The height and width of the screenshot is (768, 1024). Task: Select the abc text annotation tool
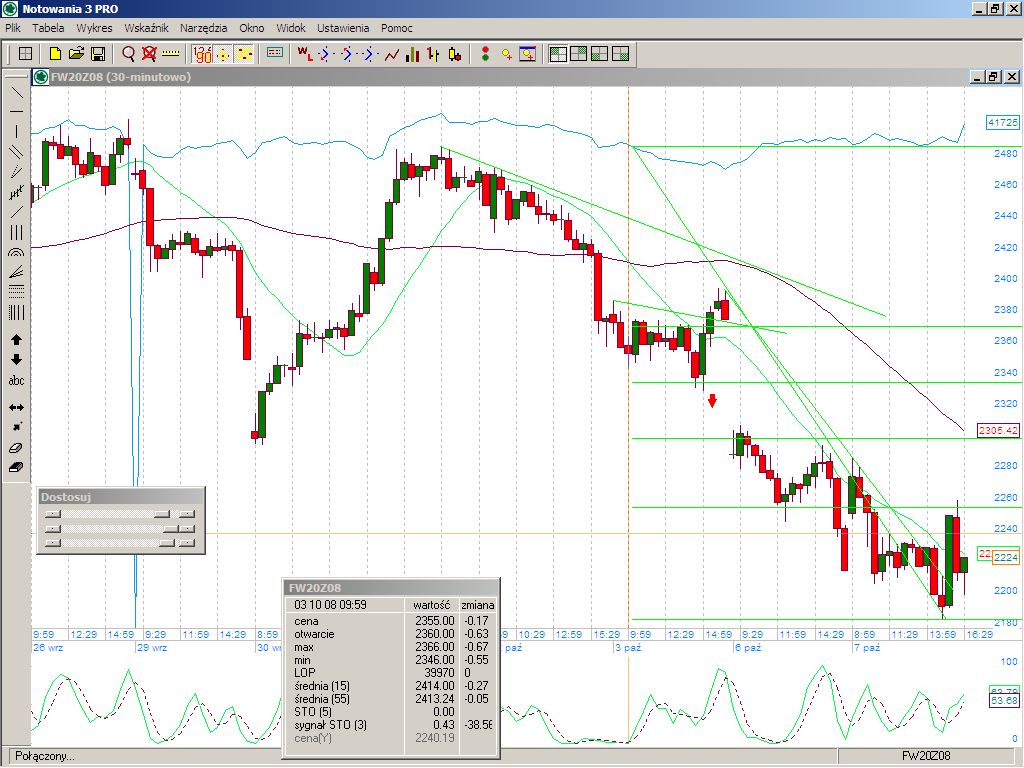pos(16,380)
